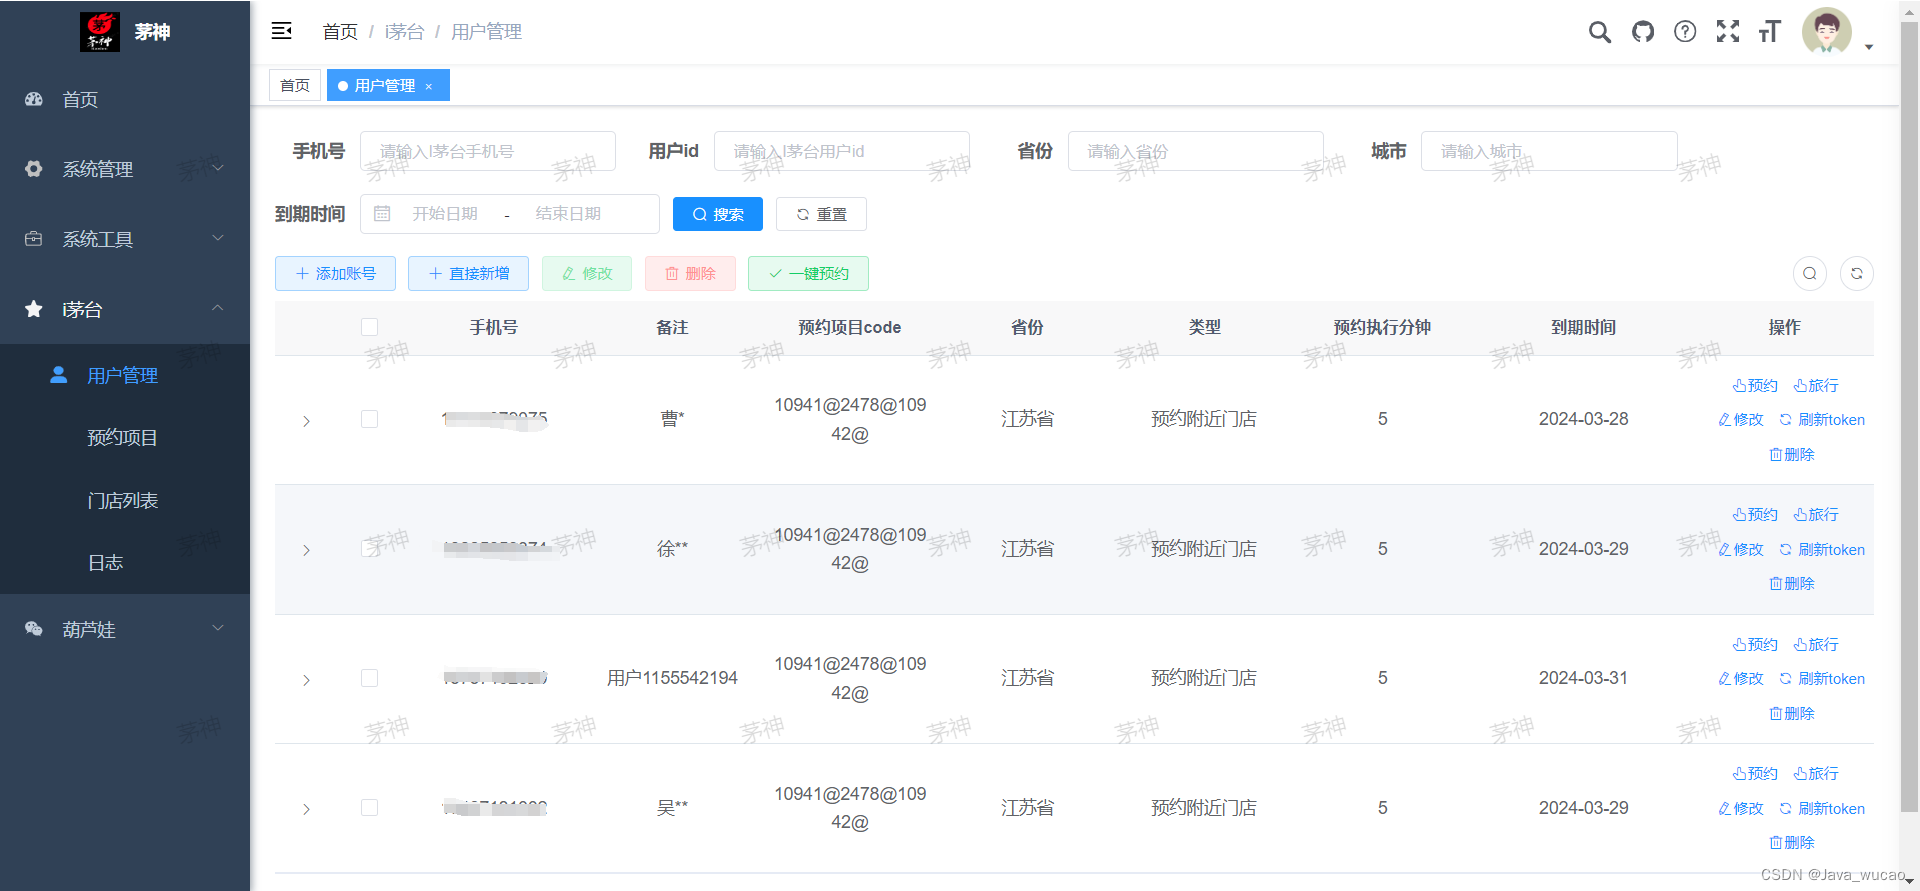Click 修改 for the 吴** row

pyautogui.click(x=1741, y=808)
